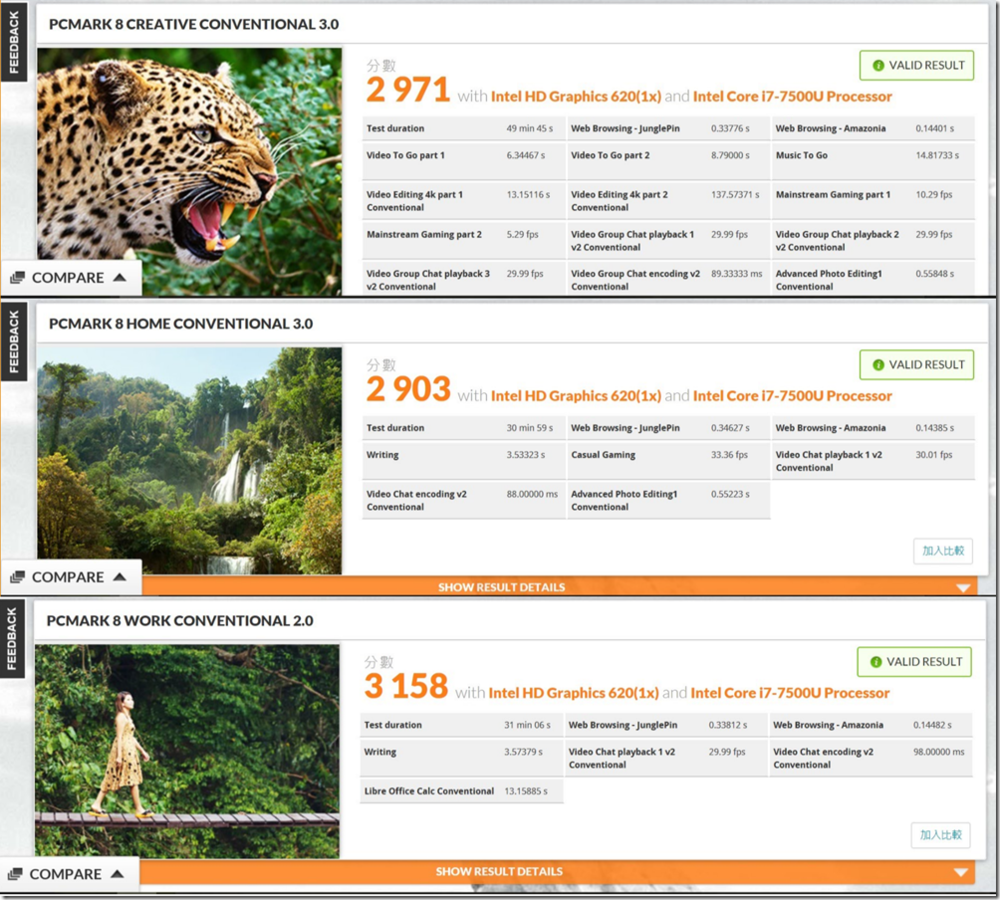The image size is (1000, 900).
Task: Click down arrow on Home details bar
Action: [x=963, y=587]
